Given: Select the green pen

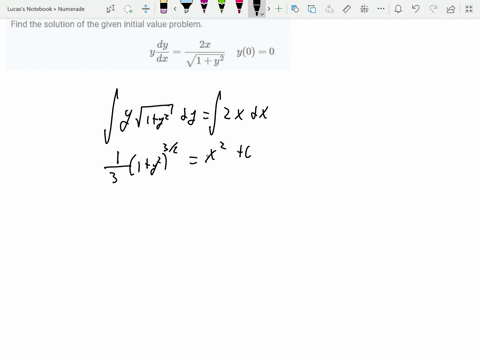Looking at the screenshot, I should pyautogui.click(x=221, y=7).
